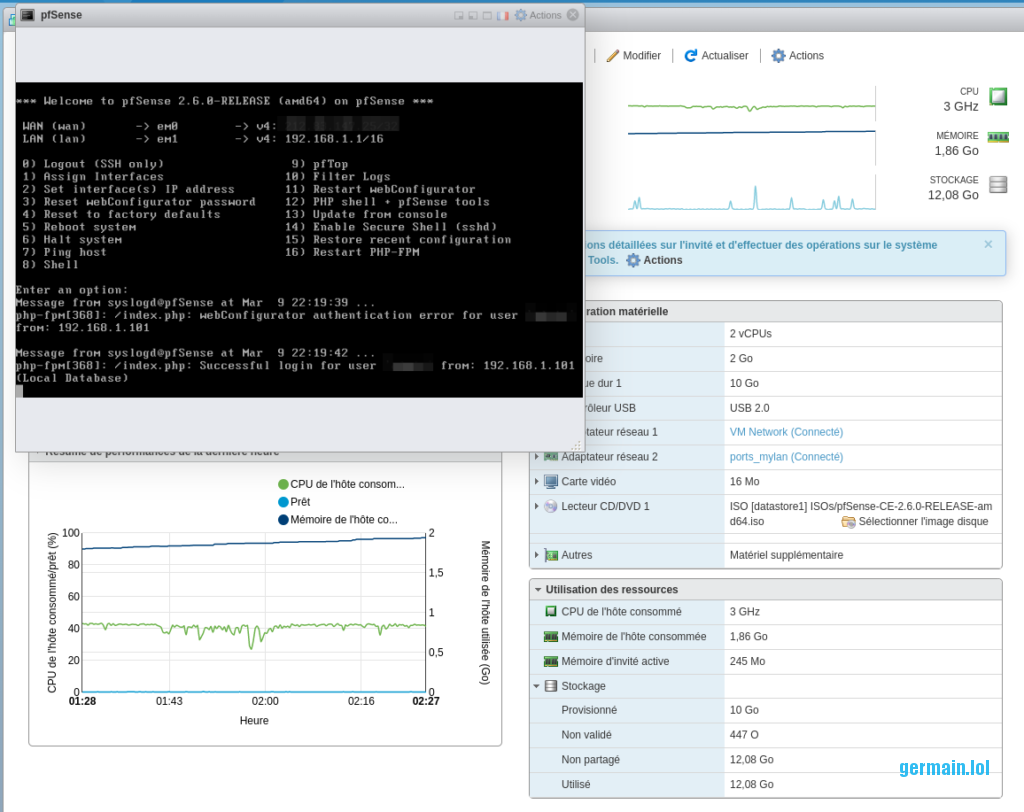
Task: Dismiss the blue VMware Tools info banner
Action: coord(988,244)
